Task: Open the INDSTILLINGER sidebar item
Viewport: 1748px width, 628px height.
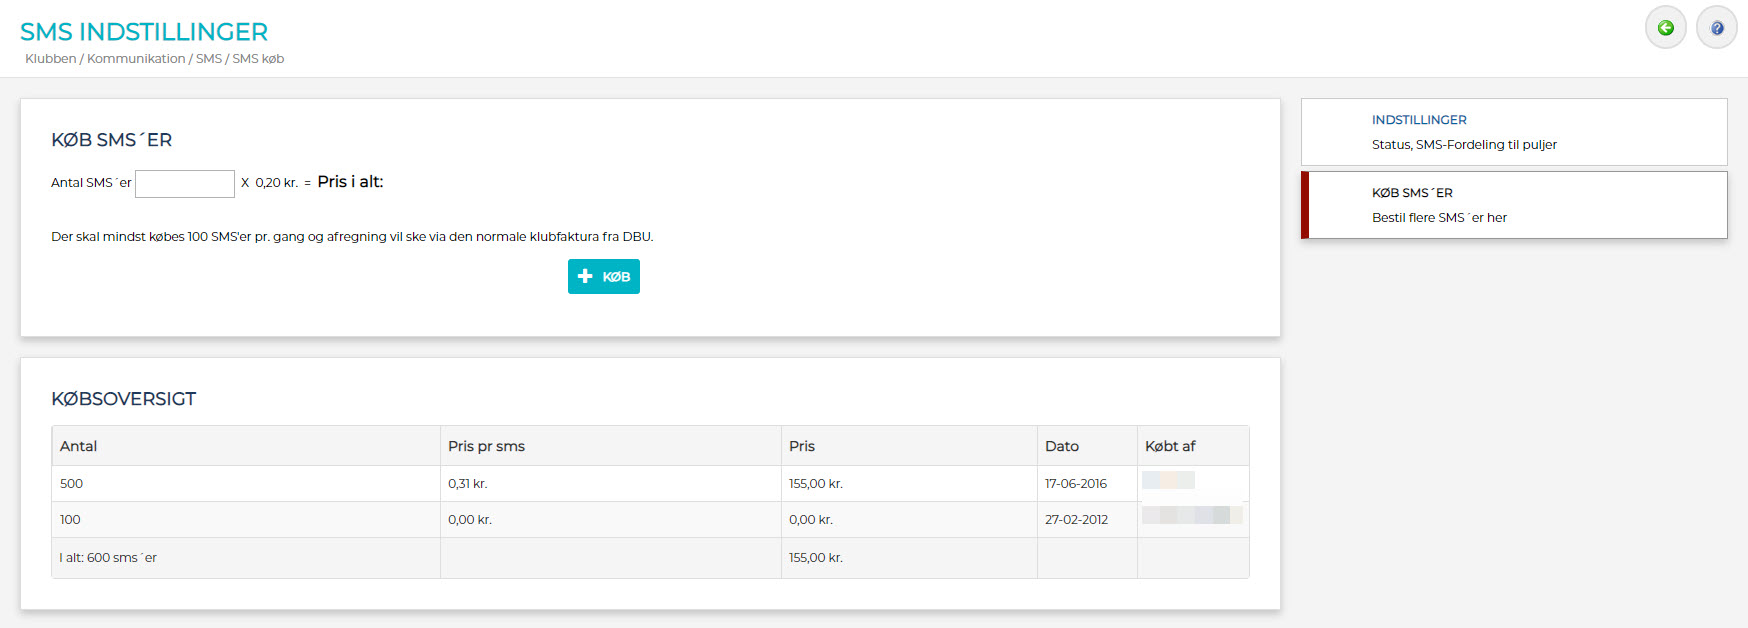Action: (1418, 120)
